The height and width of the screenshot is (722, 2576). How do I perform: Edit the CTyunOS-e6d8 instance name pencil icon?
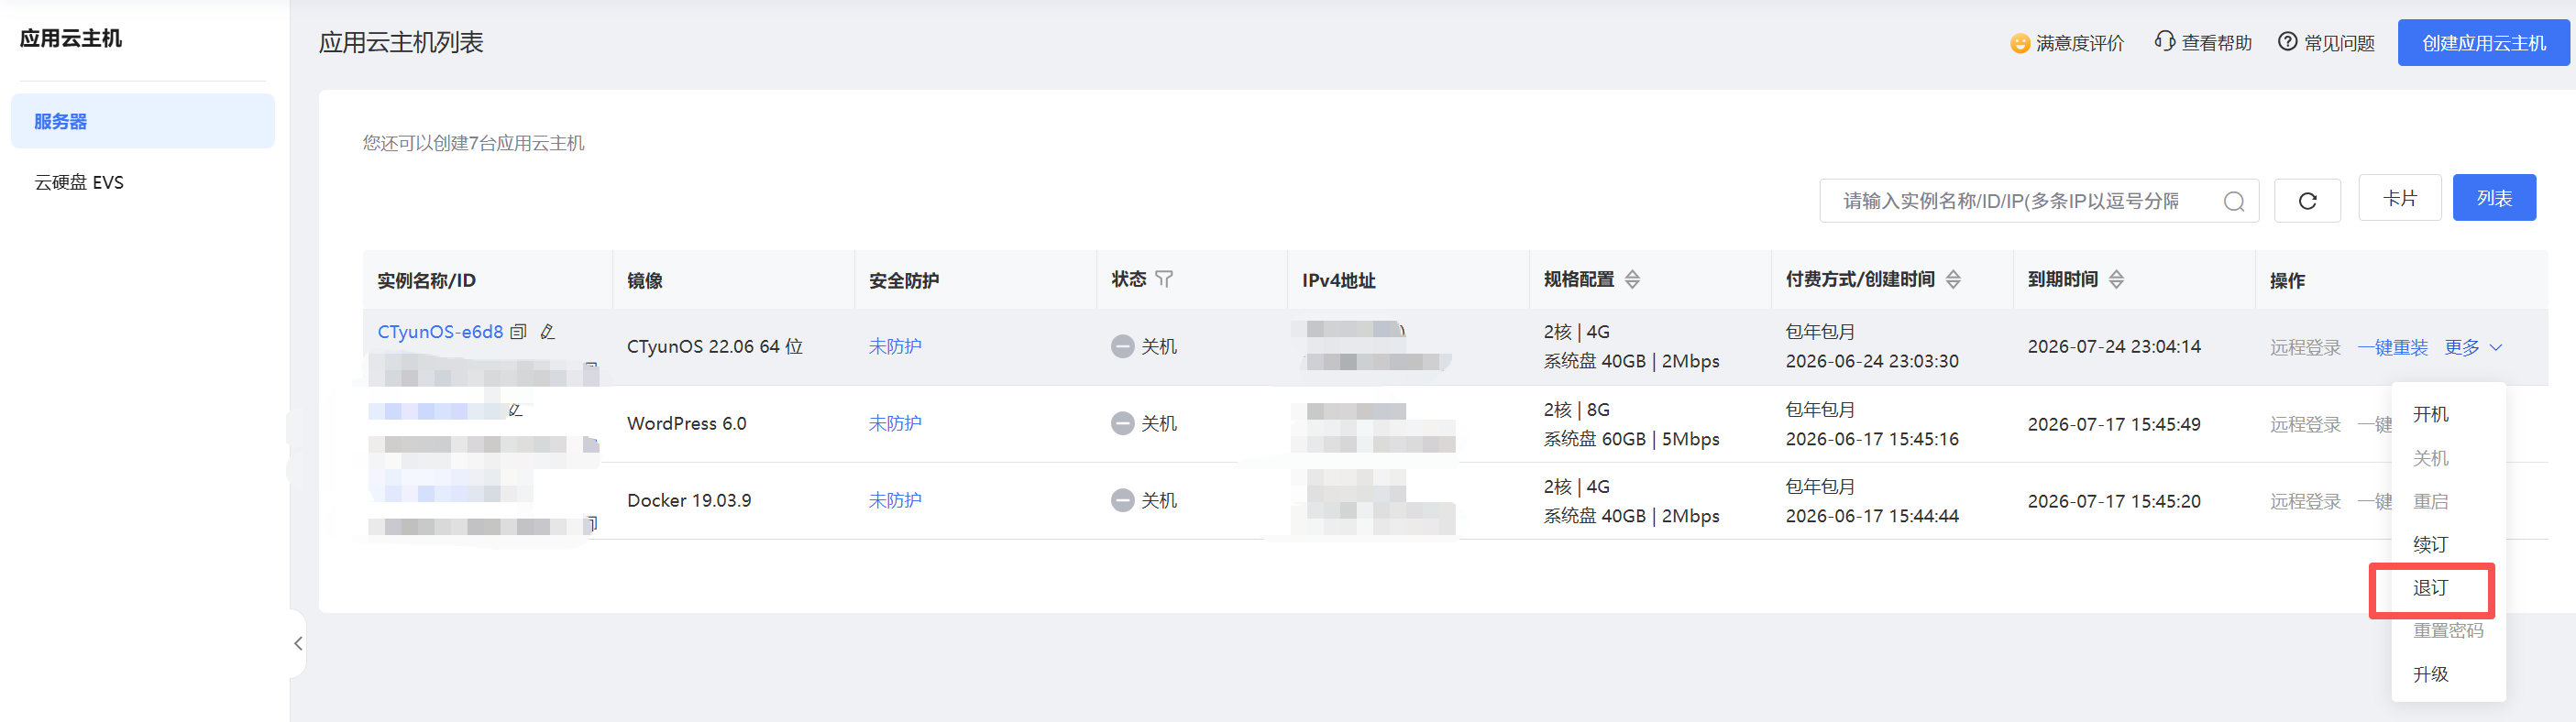pos(547,332)
